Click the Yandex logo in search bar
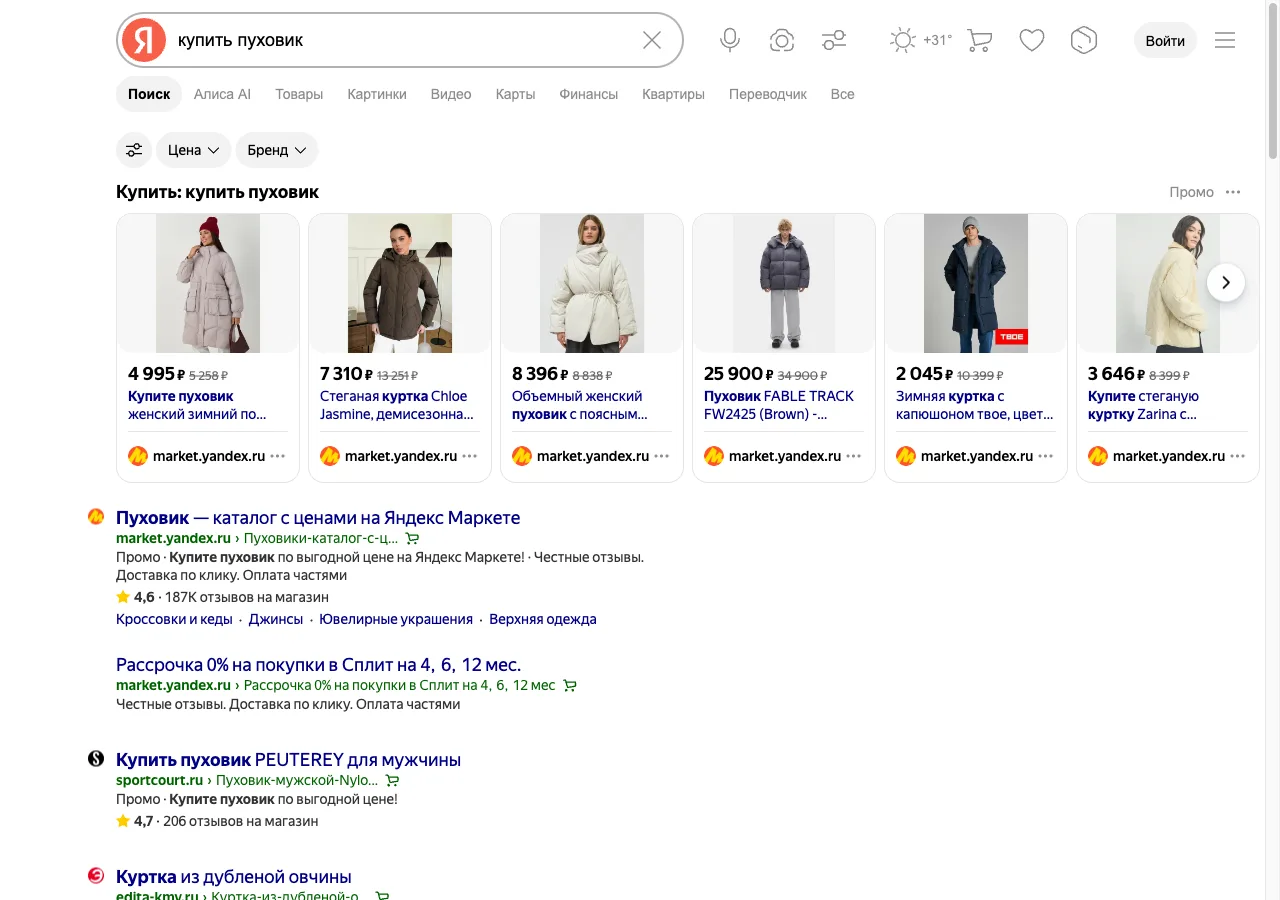The width and height of the screenshot is (1280, 900). pyautogui.click(x=144, y=40)
